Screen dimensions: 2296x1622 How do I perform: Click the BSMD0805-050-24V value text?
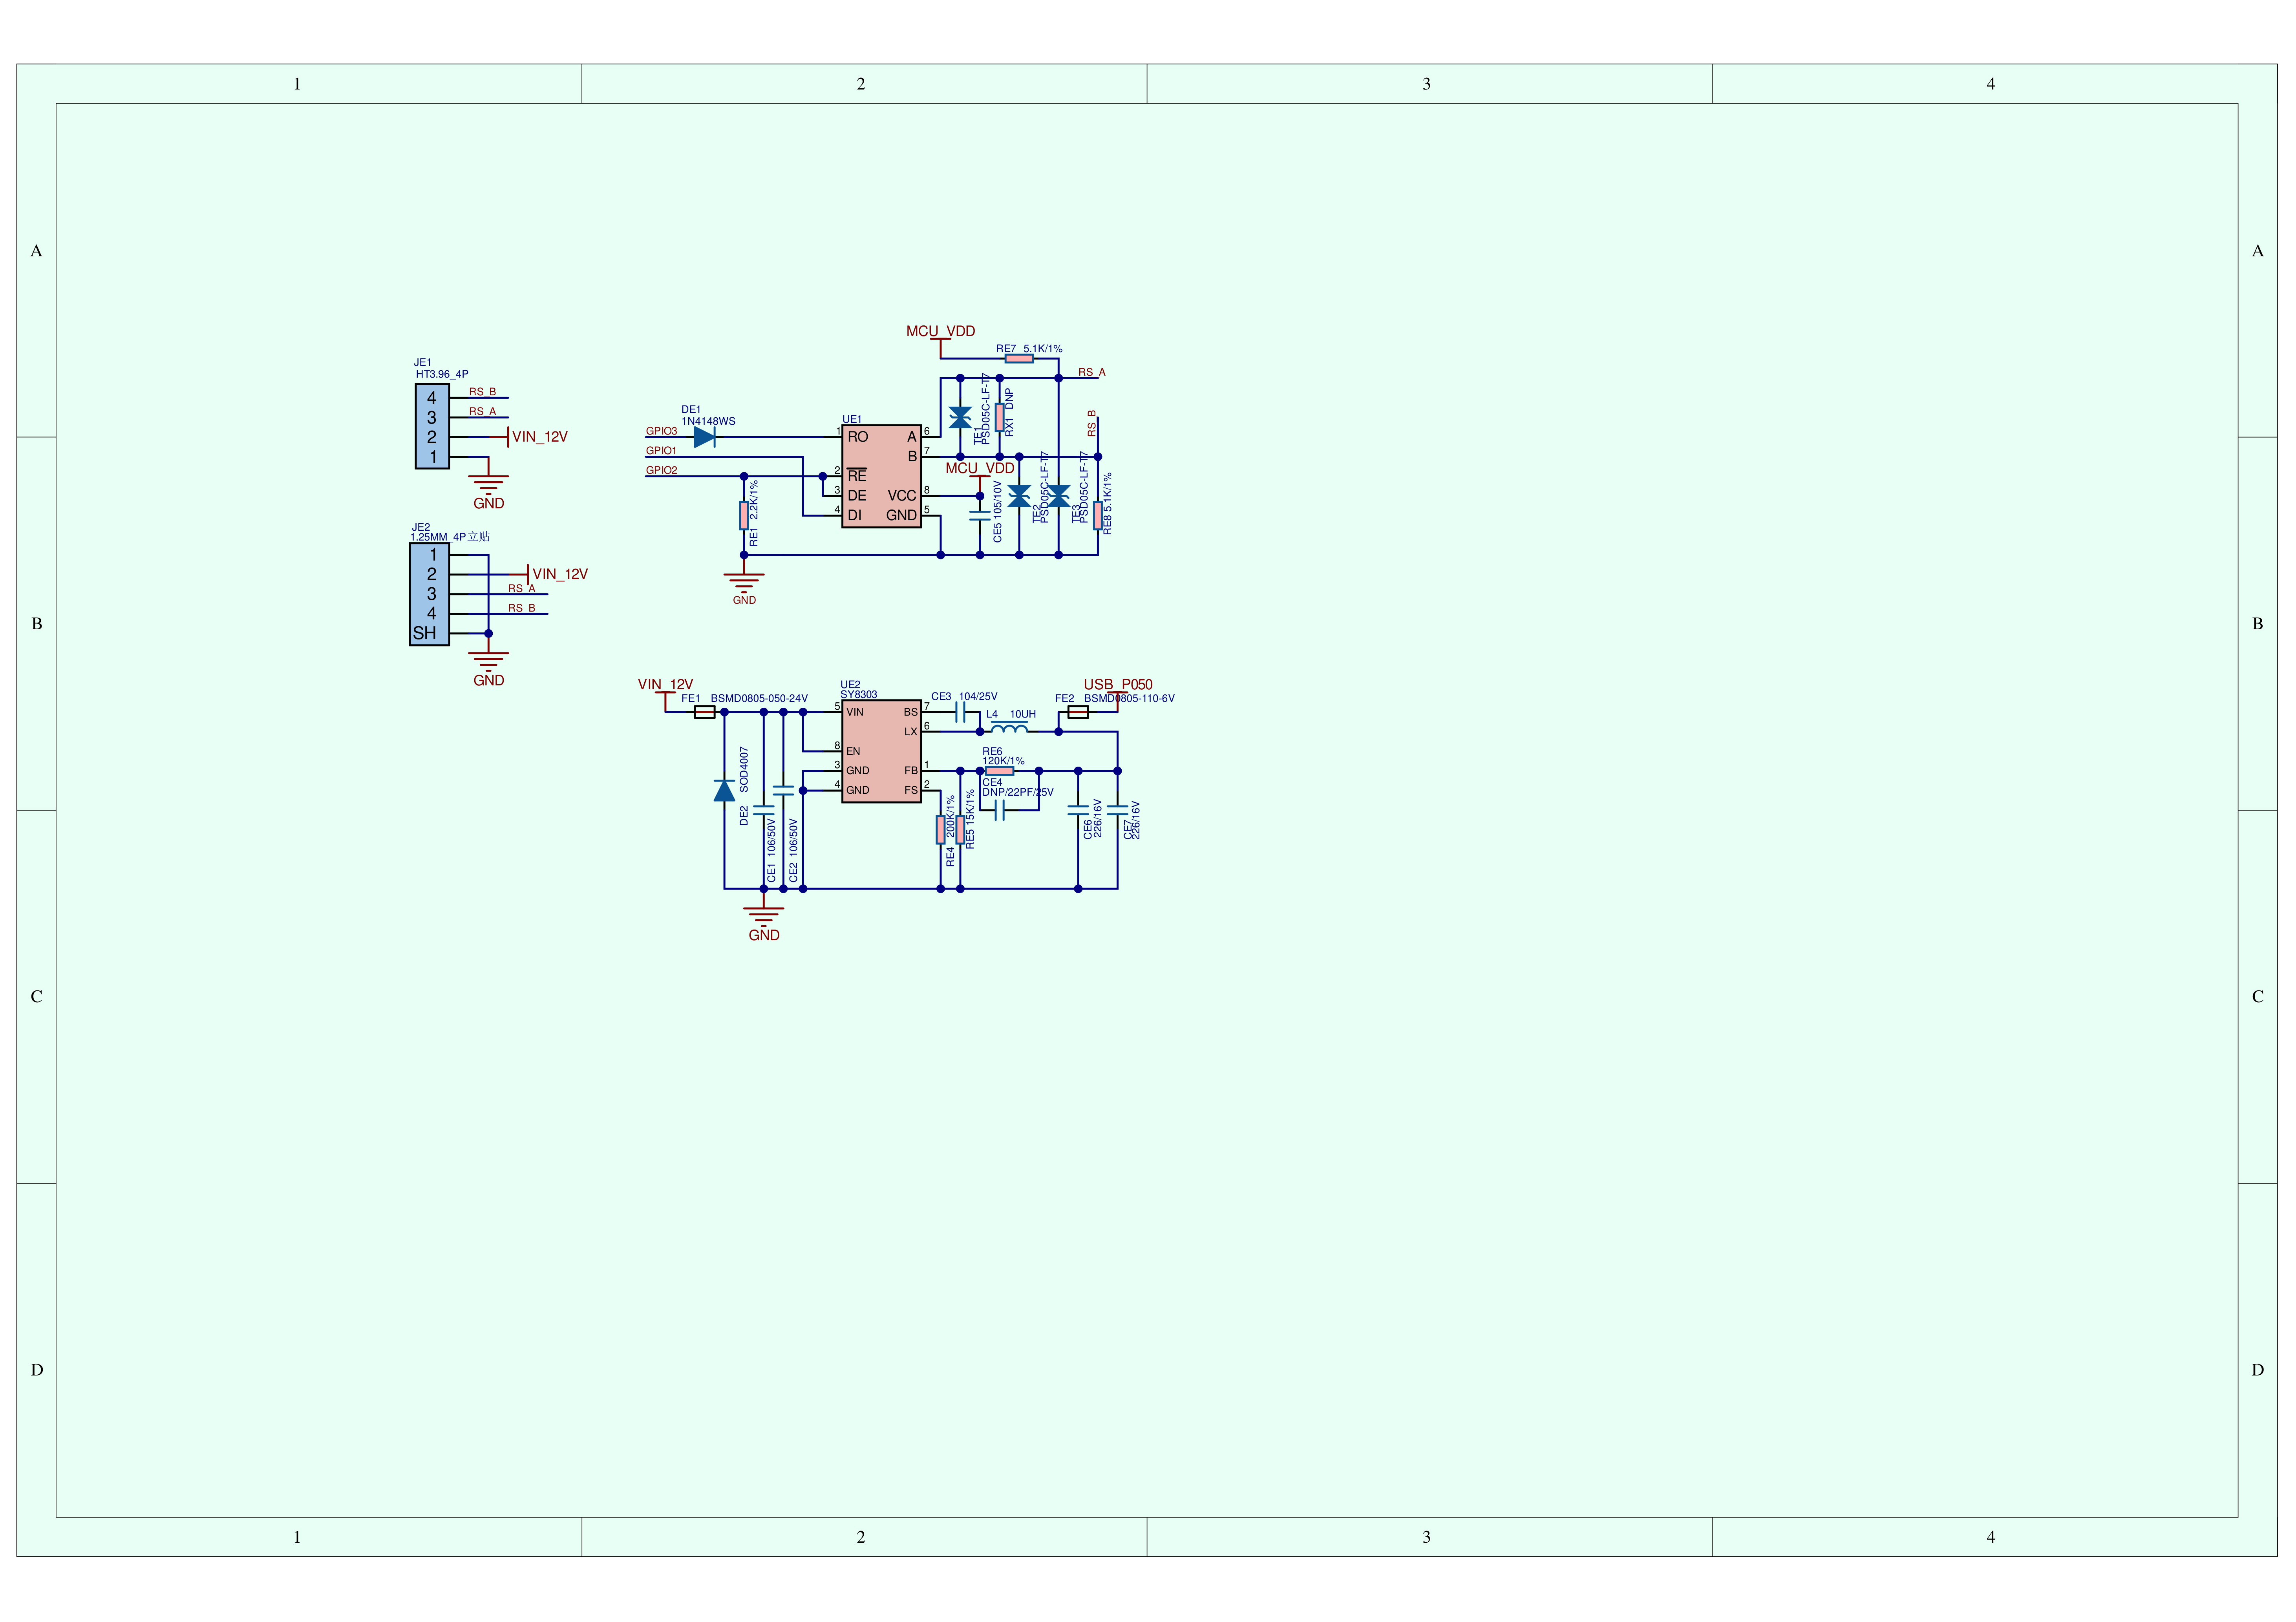pyautogui.click(x=759, y=699)
